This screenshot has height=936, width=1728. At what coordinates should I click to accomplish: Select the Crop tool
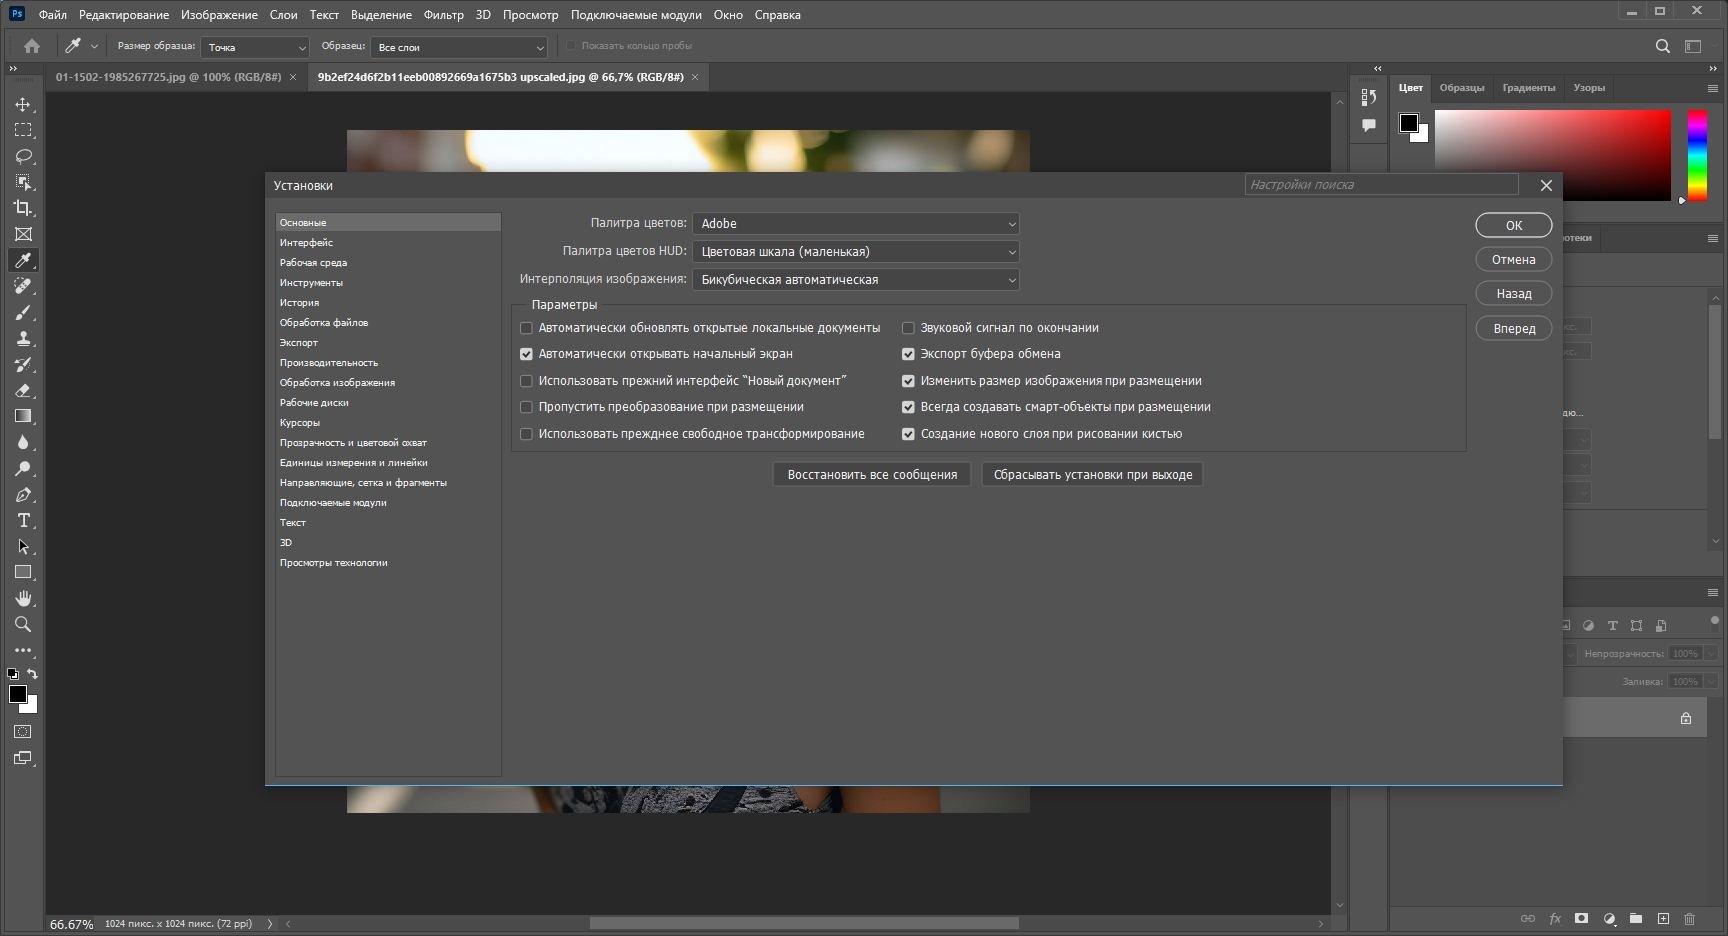point(23,208)
